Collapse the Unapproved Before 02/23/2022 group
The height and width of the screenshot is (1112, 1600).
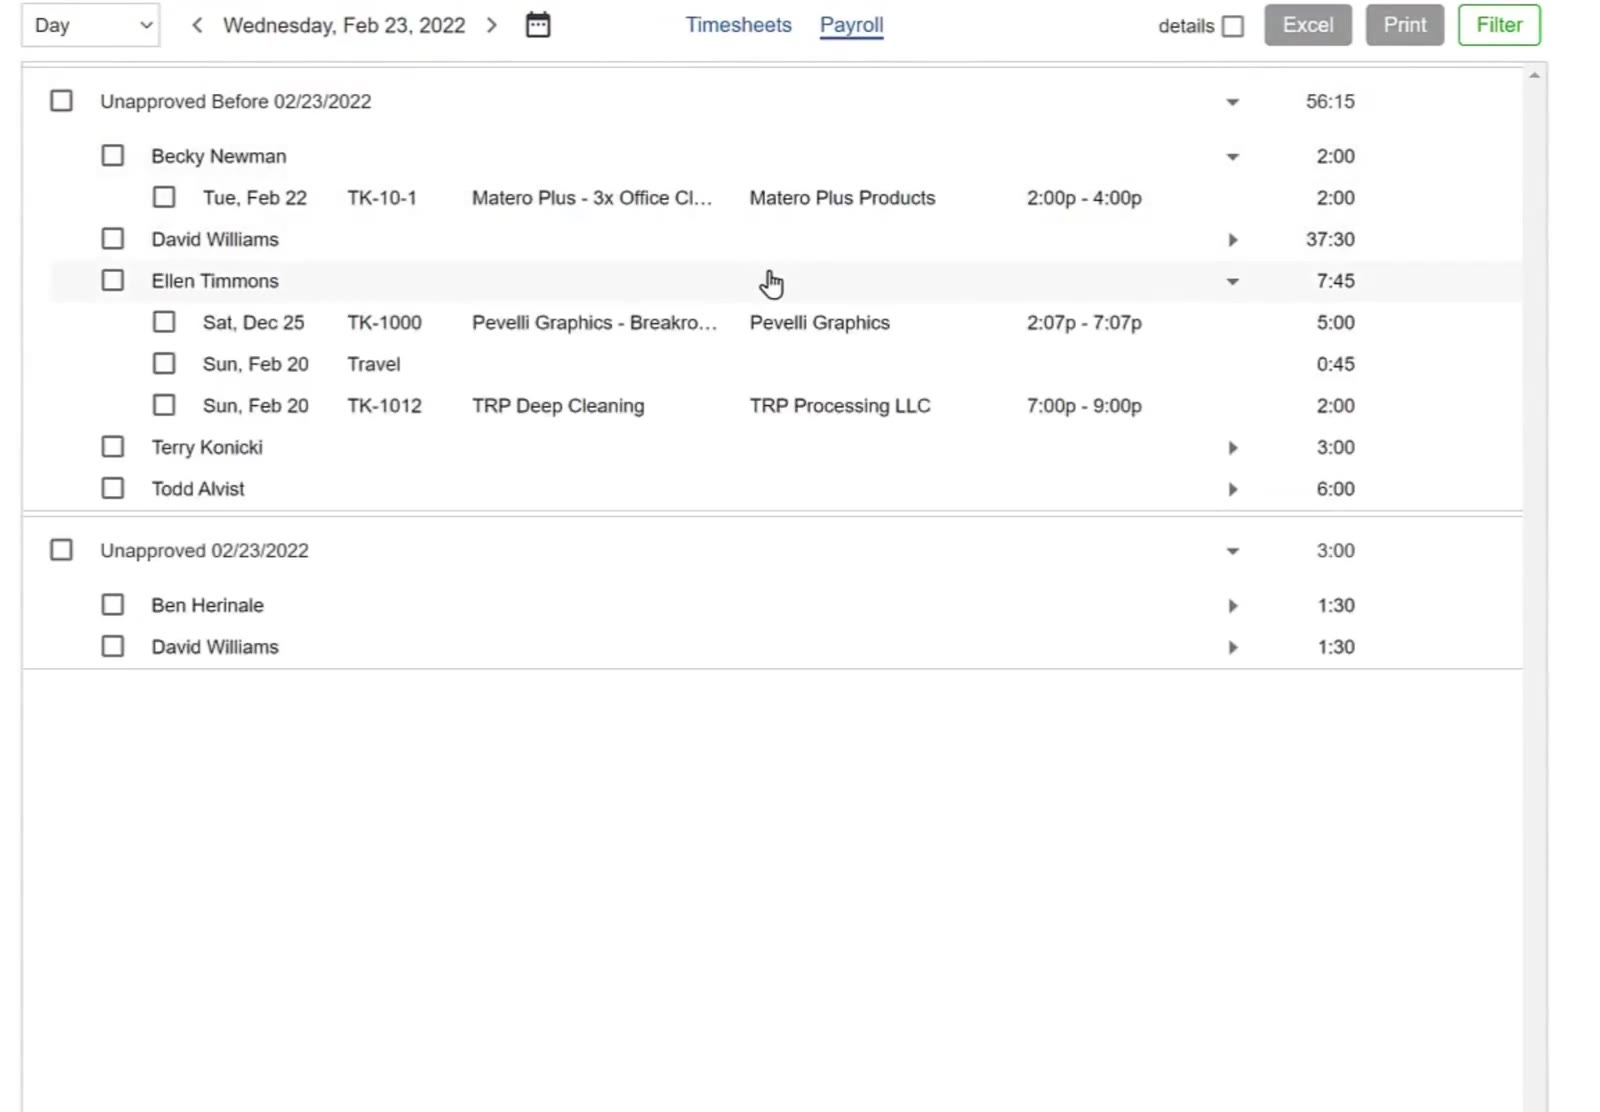1232,102
